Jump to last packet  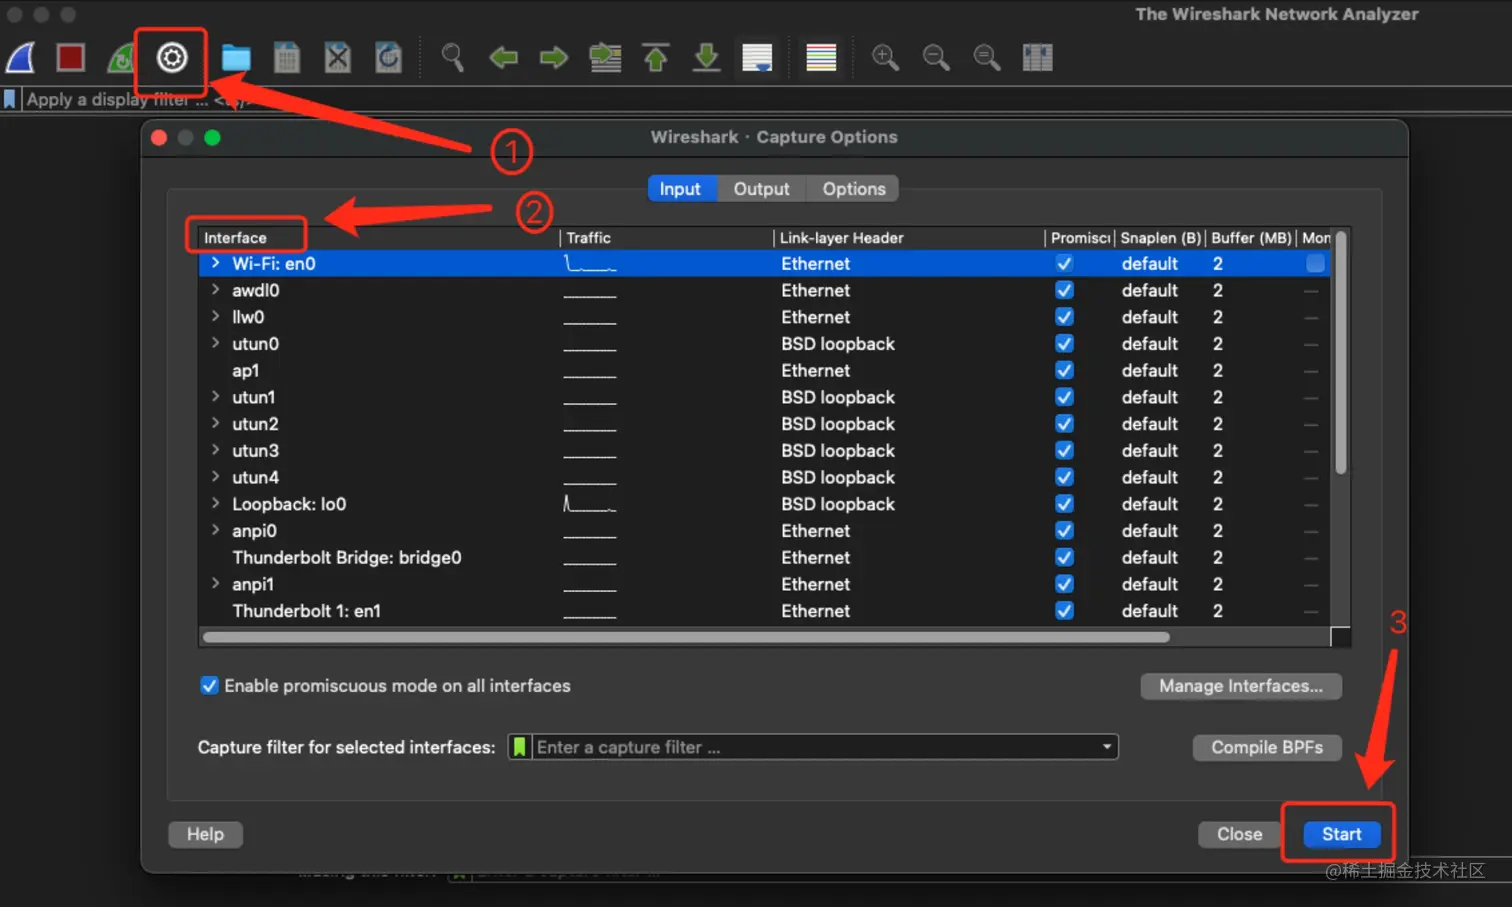click(x=706, y=58)
